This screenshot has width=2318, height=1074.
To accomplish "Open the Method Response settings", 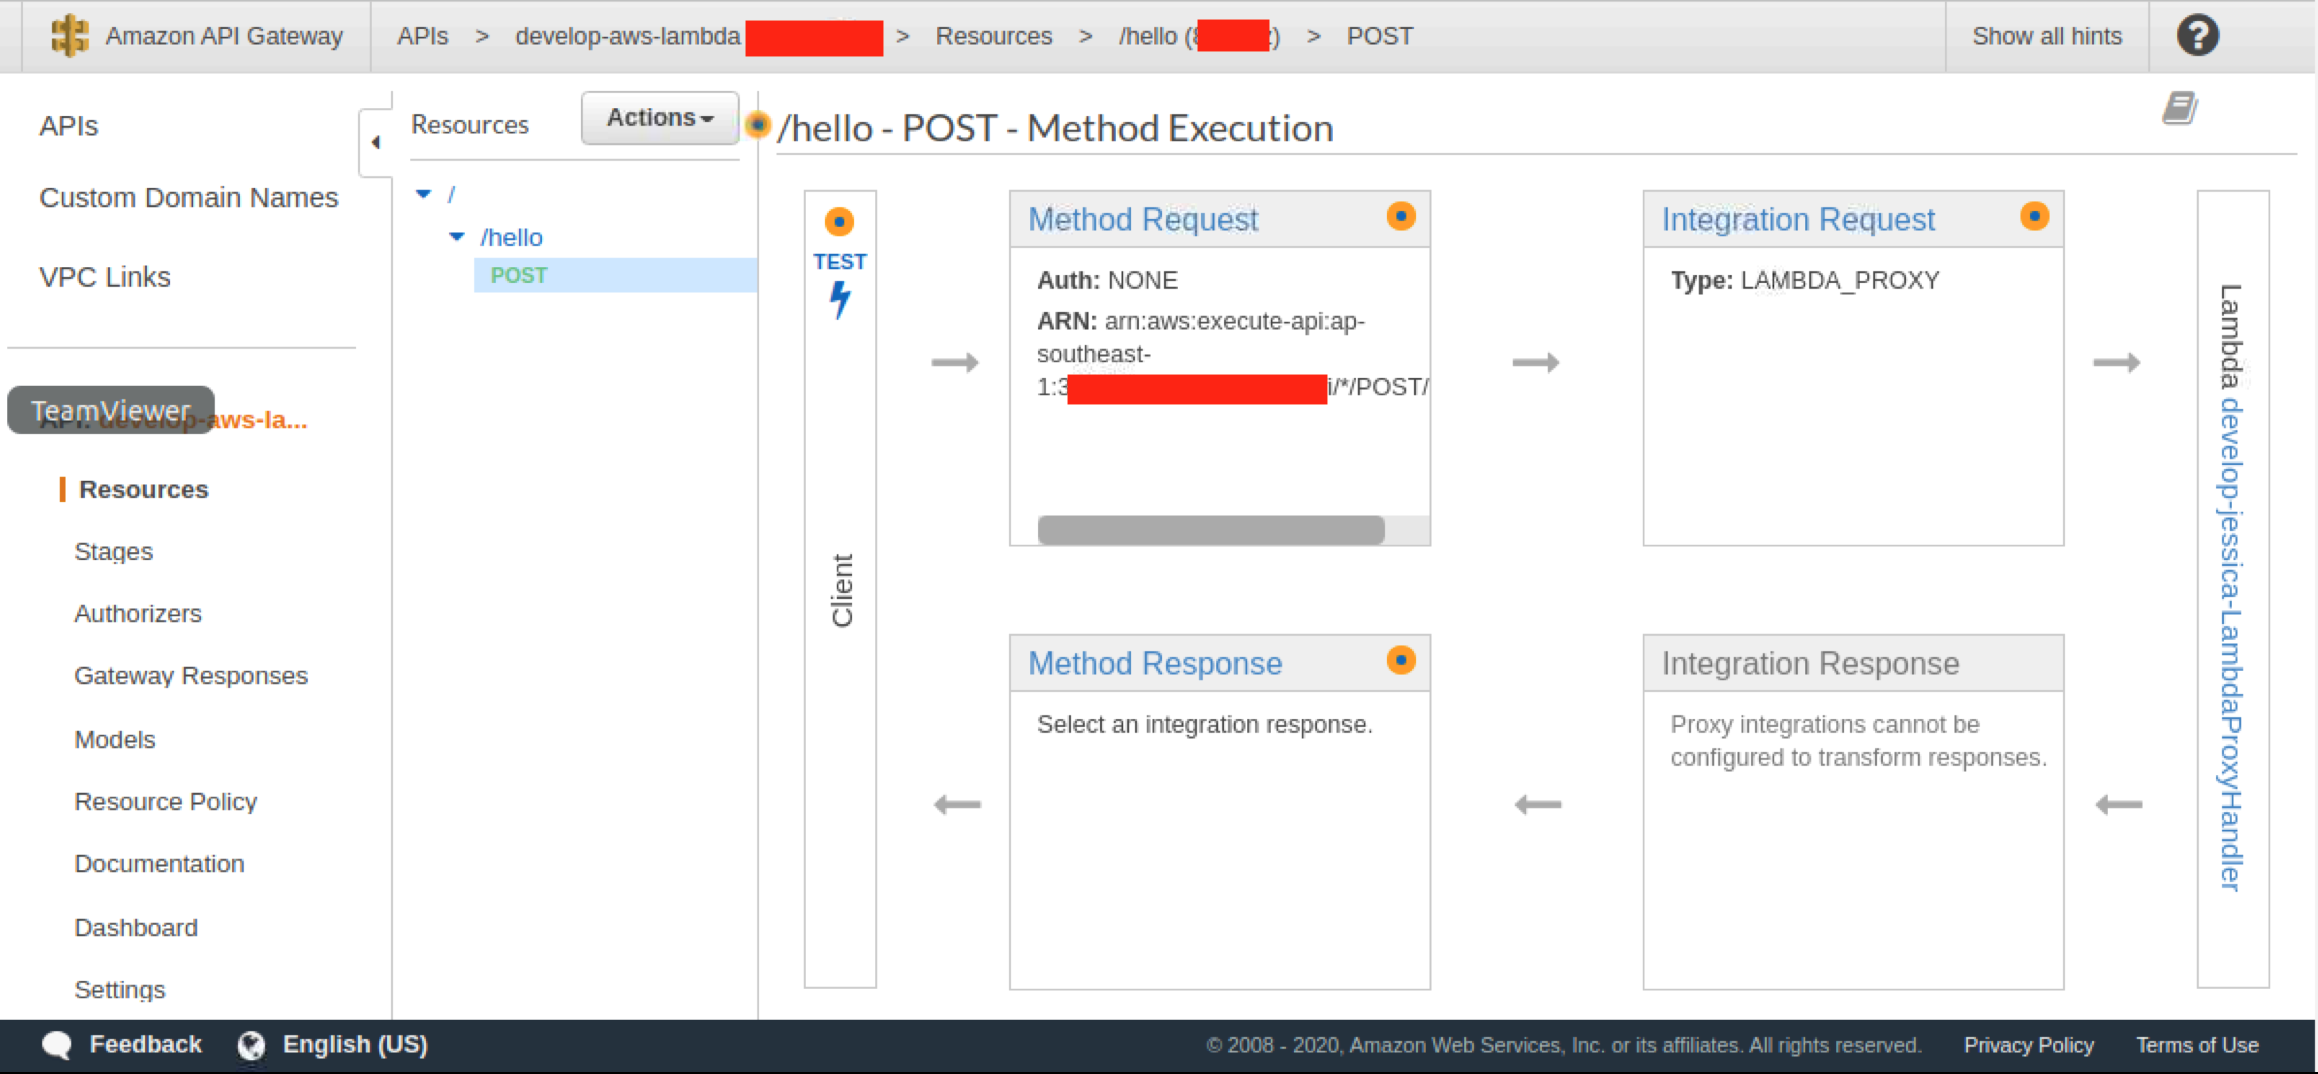I will point(1155,663).
